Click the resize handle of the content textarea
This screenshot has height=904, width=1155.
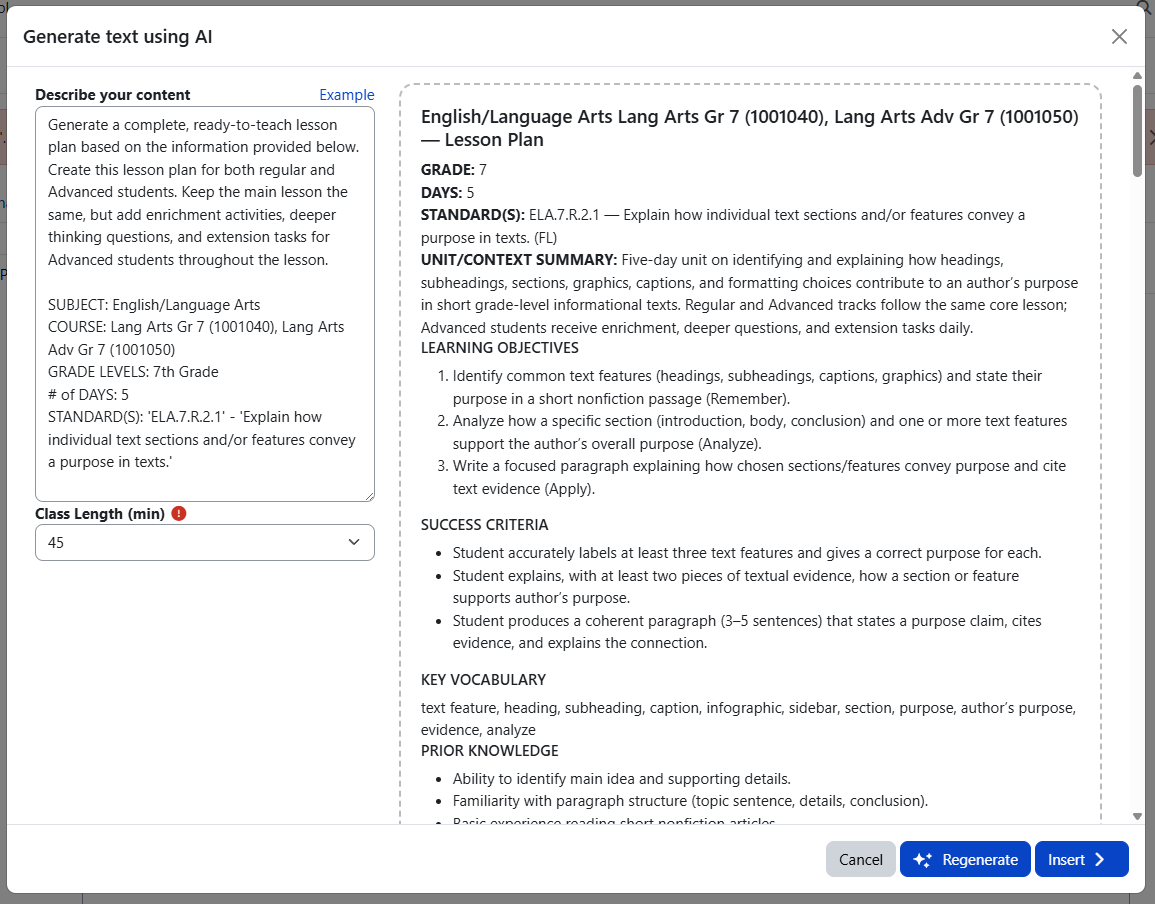(x=369, y=496)
